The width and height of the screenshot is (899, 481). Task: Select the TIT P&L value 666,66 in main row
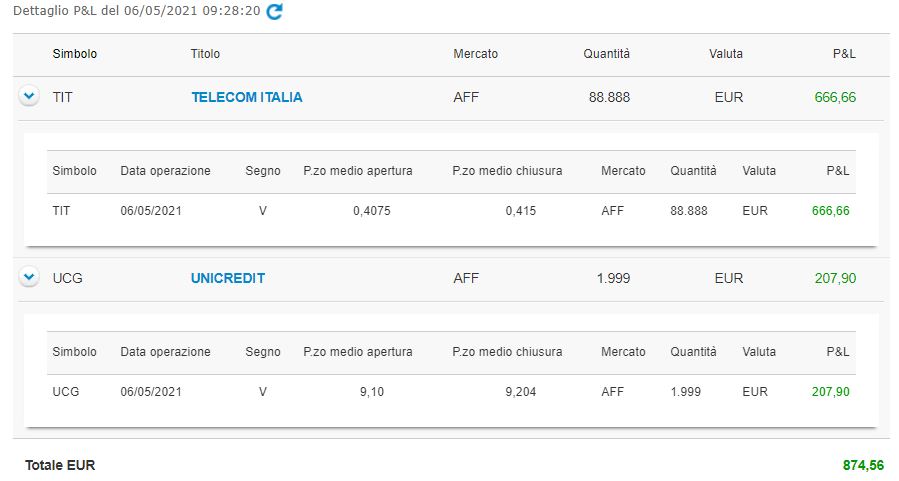click(x=835, y=97)
